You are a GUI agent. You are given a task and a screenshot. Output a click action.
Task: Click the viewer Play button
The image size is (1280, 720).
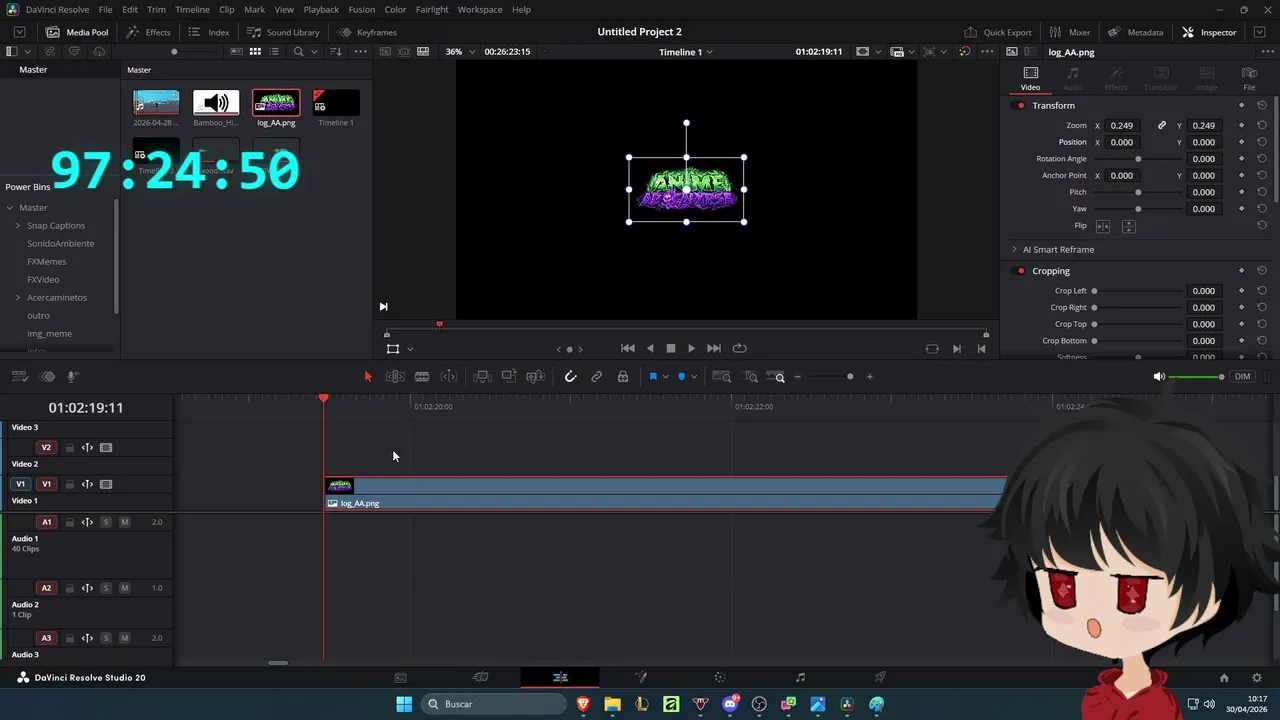click(691, 349)
